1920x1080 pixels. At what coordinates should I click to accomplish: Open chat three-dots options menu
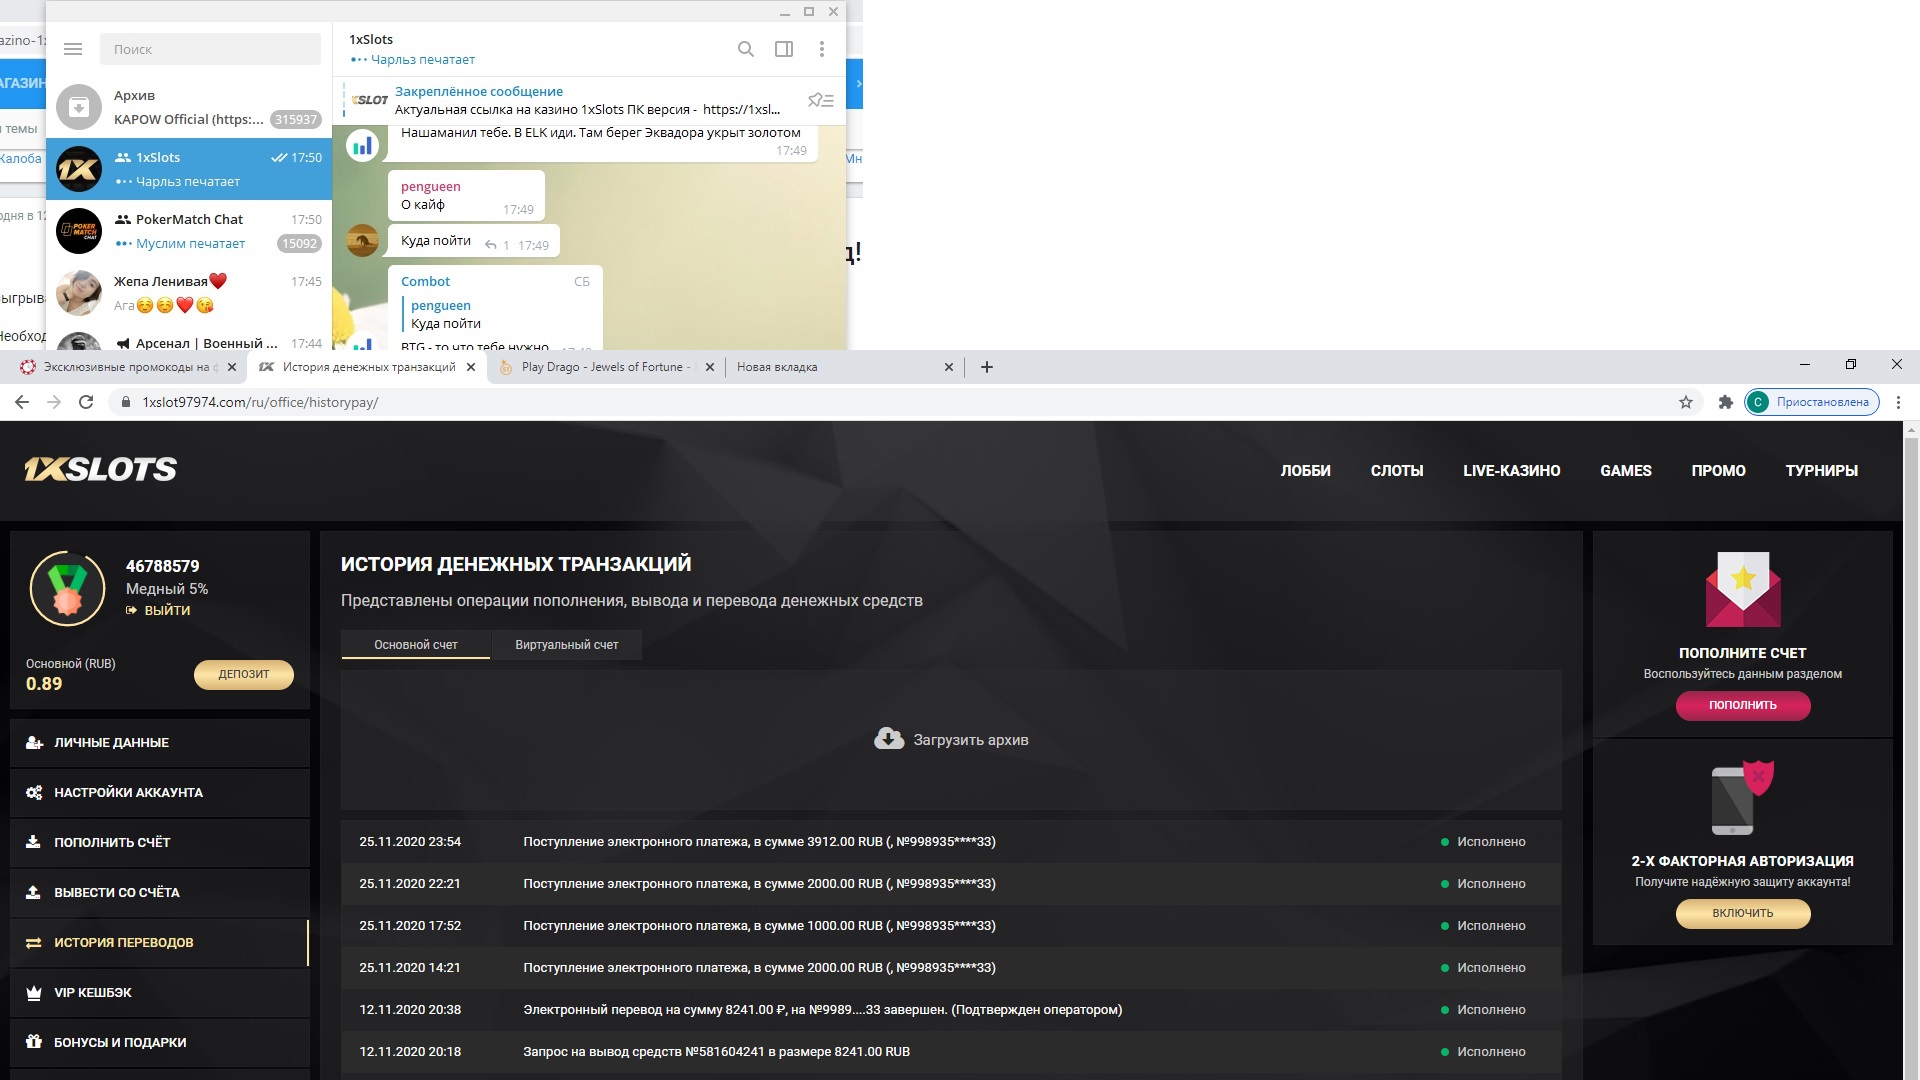pyautogui.click(x=822, y=49)
